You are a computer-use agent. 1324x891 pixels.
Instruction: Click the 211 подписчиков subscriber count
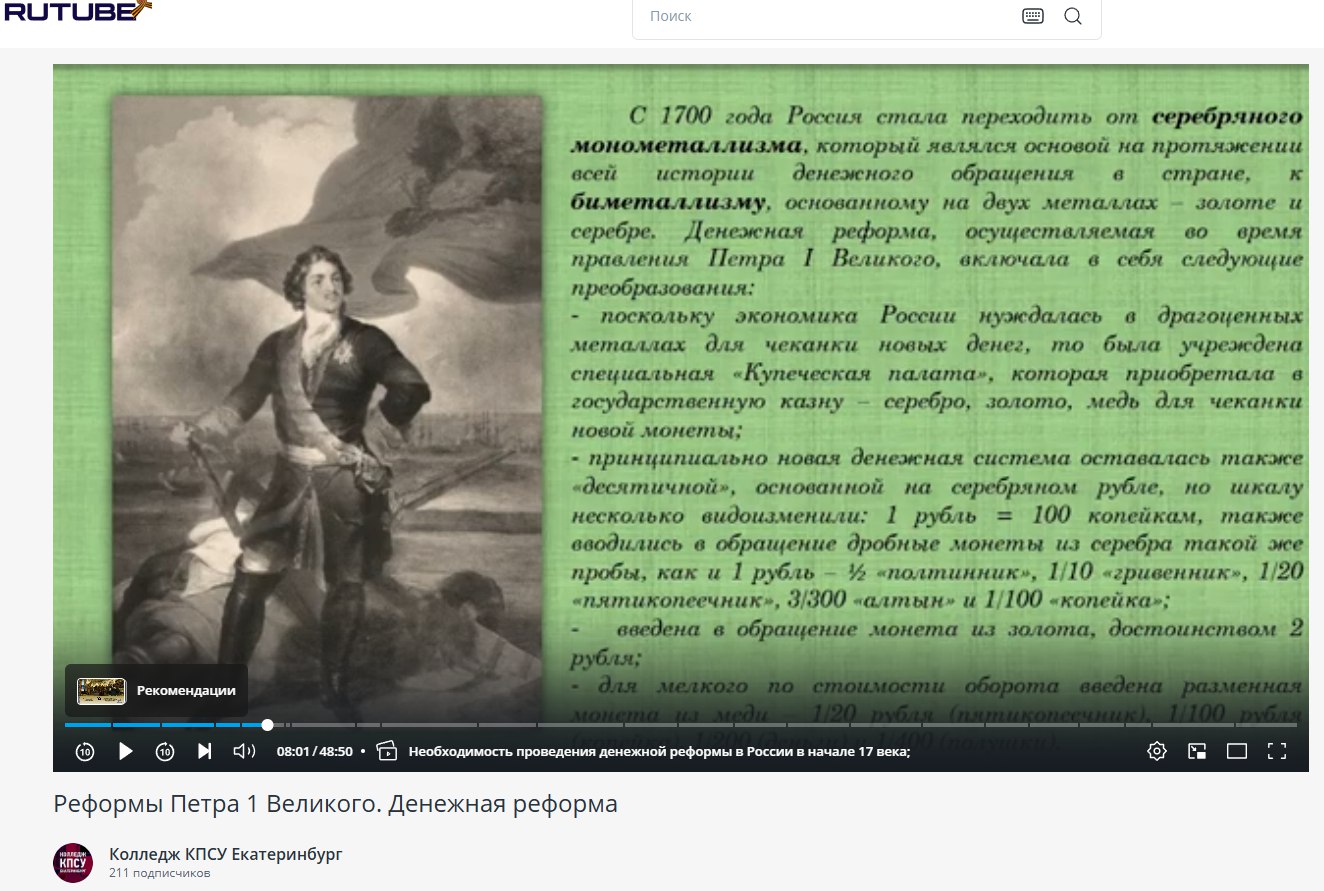(159, 873)
